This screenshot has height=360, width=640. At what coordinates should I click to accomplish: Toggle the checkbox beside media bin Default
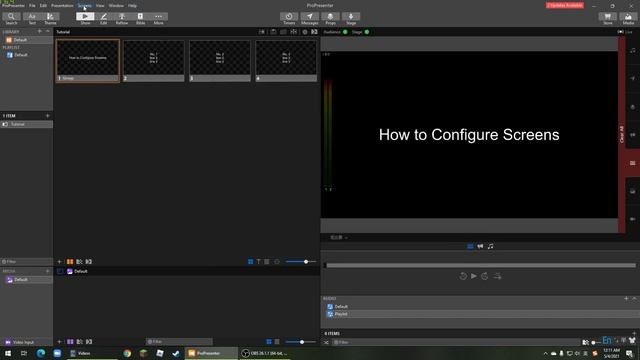tap(60, 271)
